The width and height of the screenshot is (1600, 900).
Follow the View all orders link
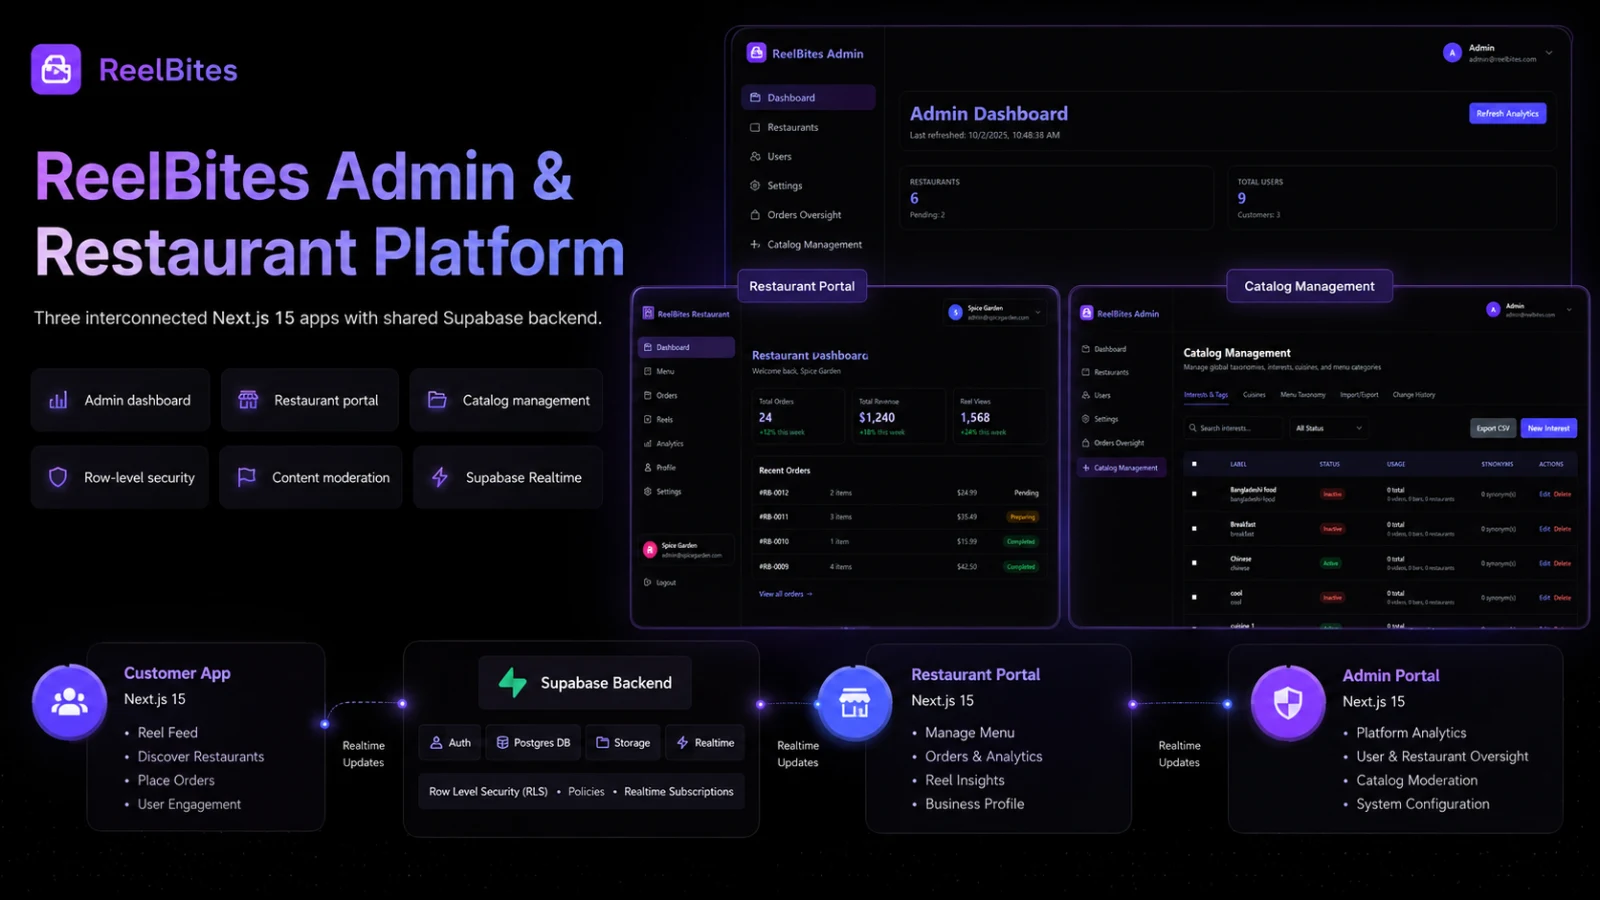click(x=786, y=594)
